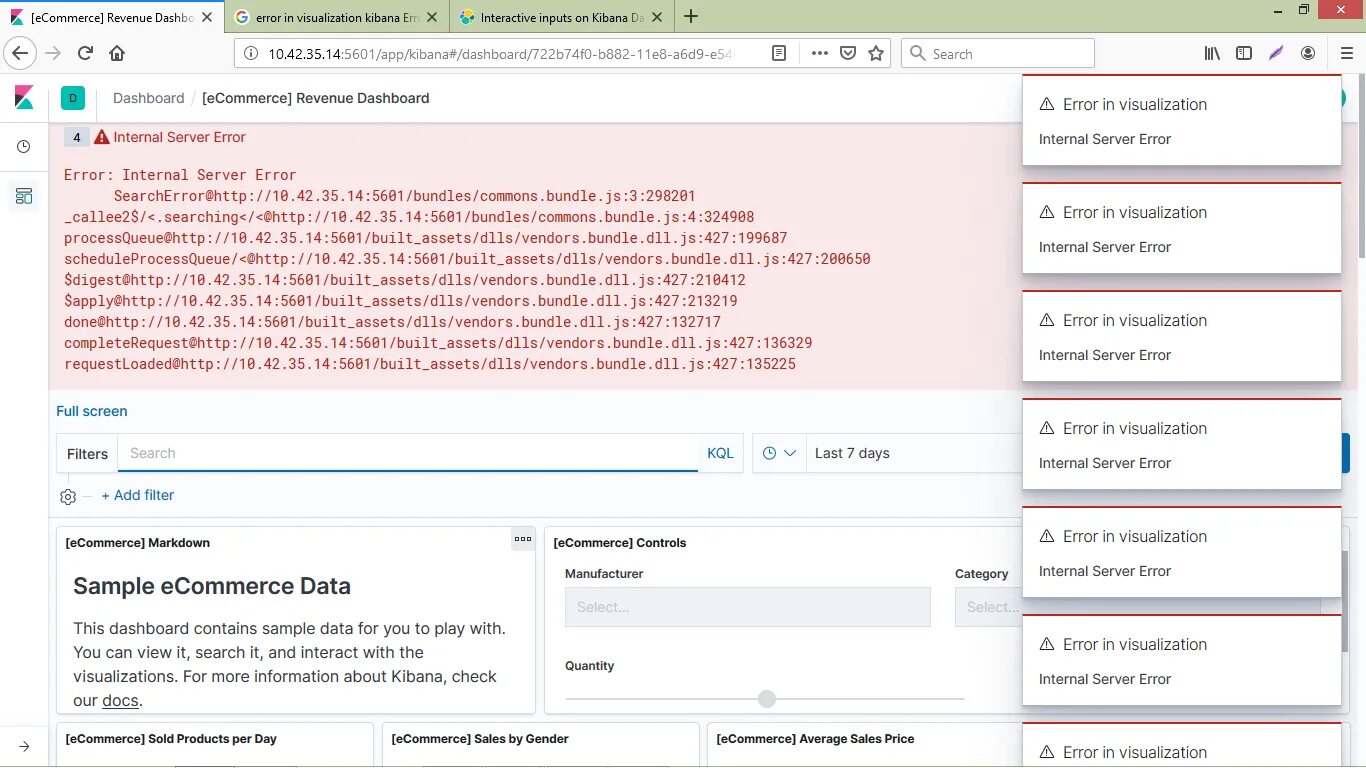Open the date quick menu dropdown
Screen dimensions: 1366x768
pos(779,453)
